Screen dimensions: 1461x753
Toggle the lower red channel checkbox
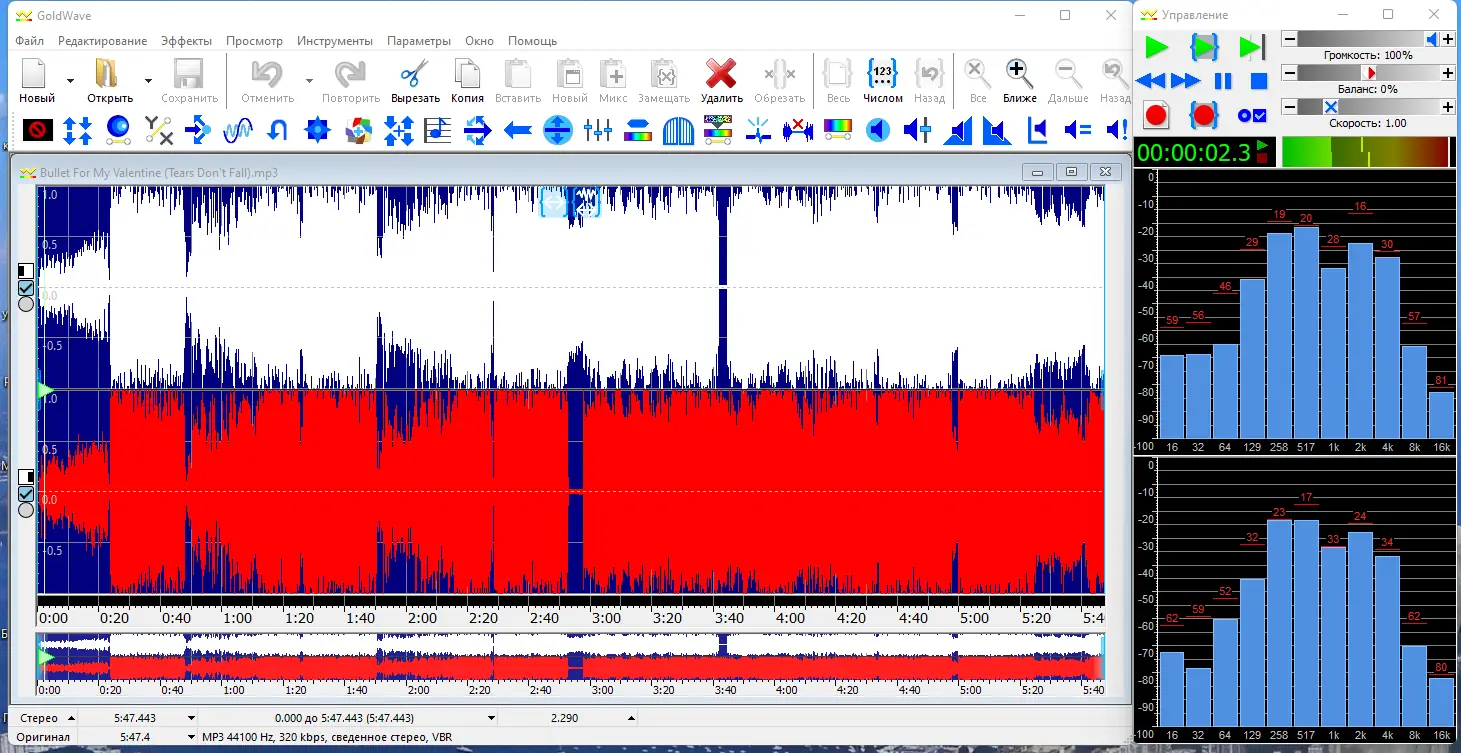26,494
